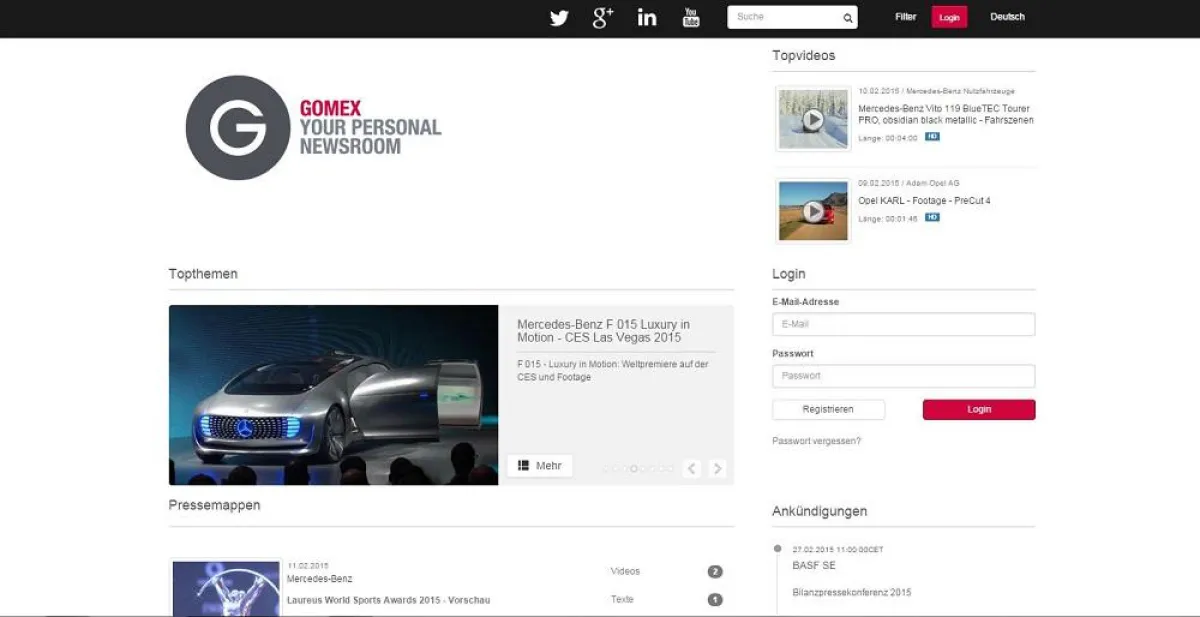
Task: Open the YouTube icon in the header
Action: 691,17
